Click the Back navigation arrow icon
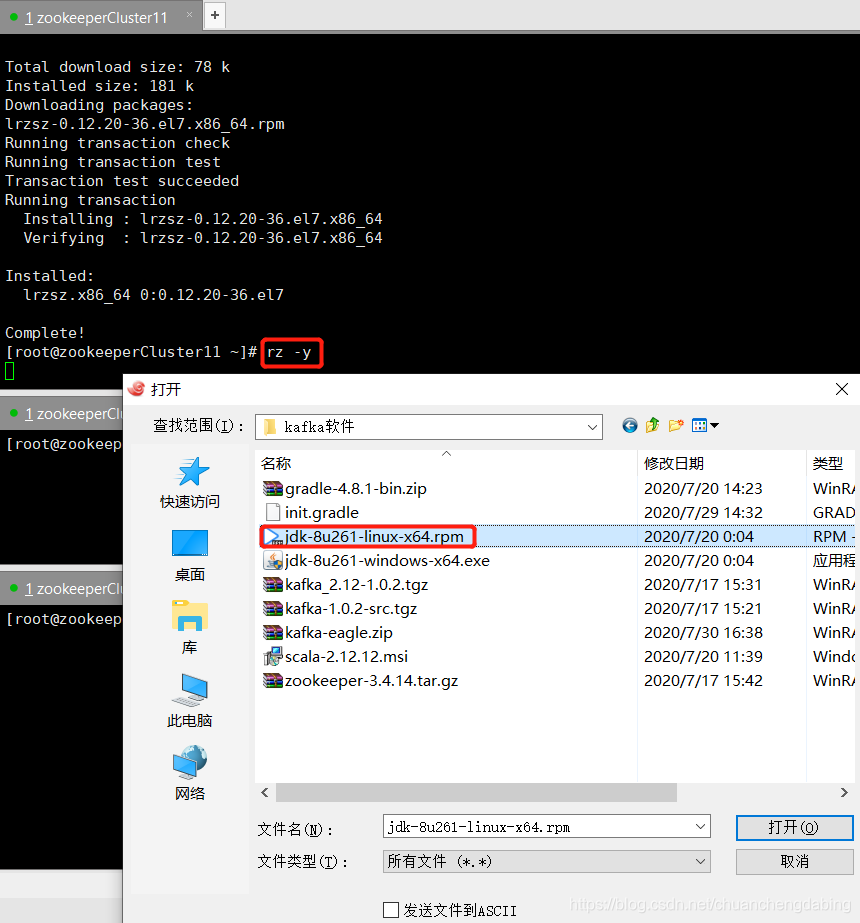The image size is (860, 923). point(629,426)
